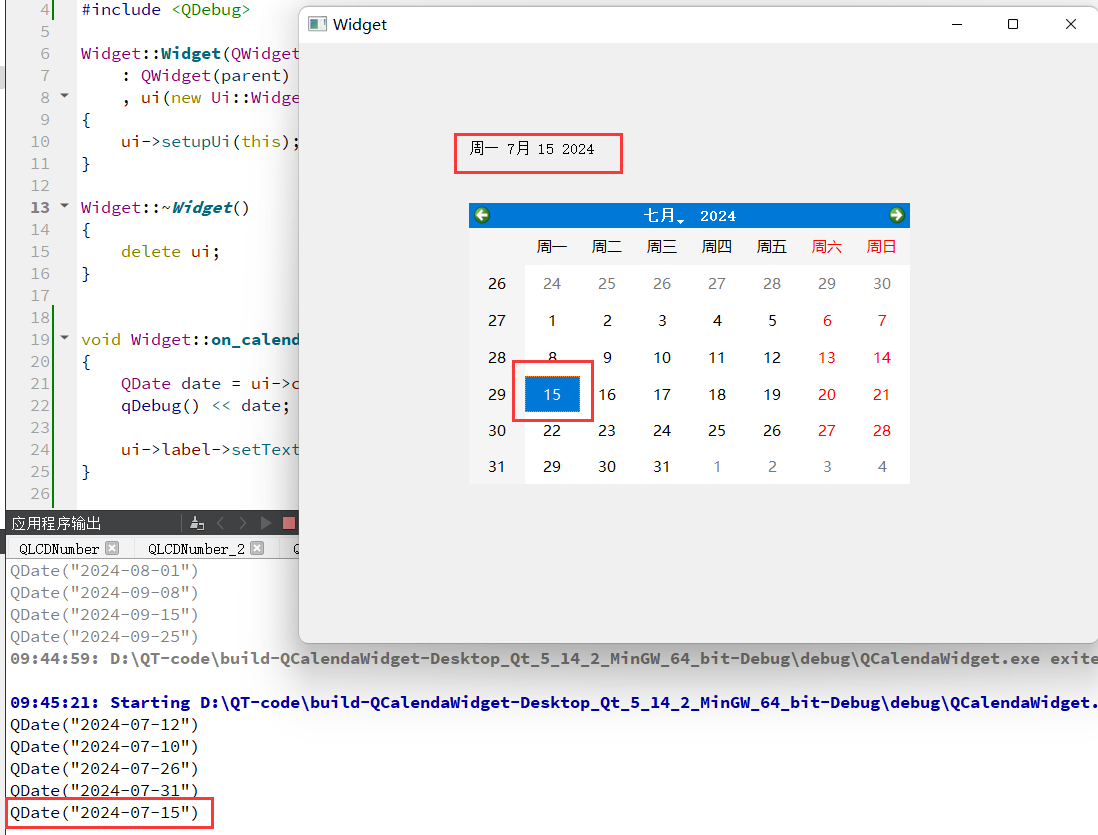
Task: Pick July 23 in the calendar
Action: coord(607,431)
